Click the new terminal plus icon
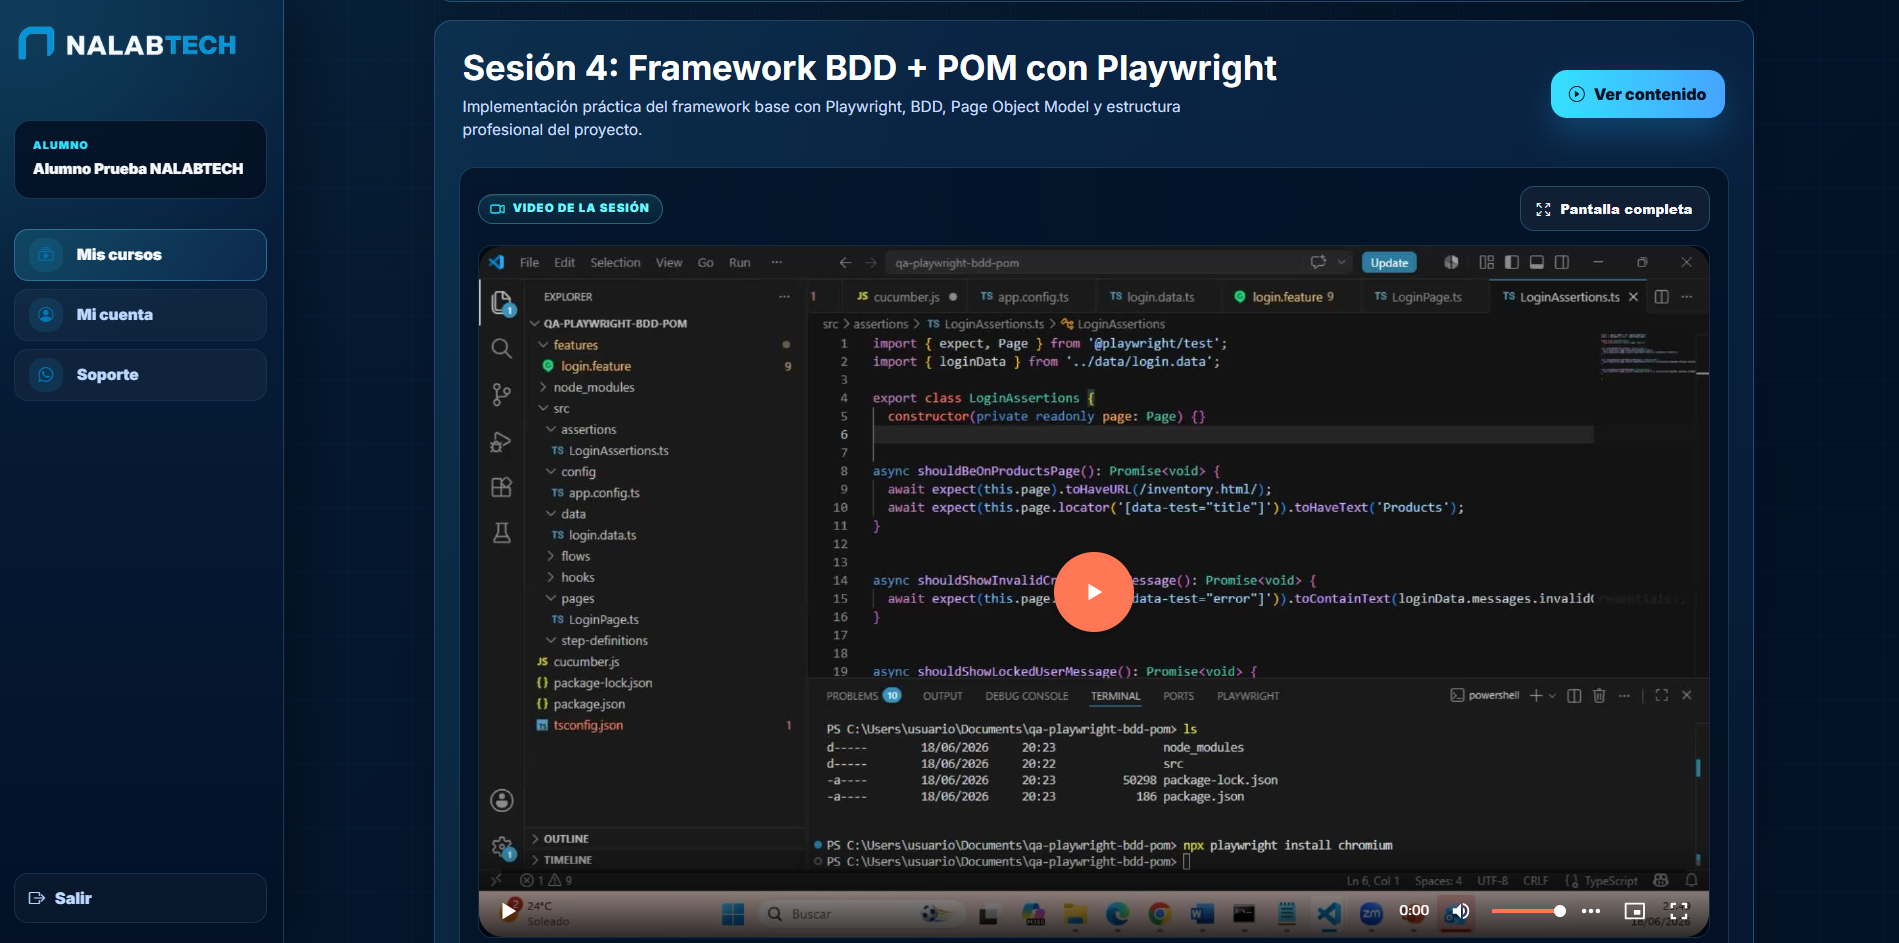Viewport: 1899px width, 943px height. [x=1536, y=696]
